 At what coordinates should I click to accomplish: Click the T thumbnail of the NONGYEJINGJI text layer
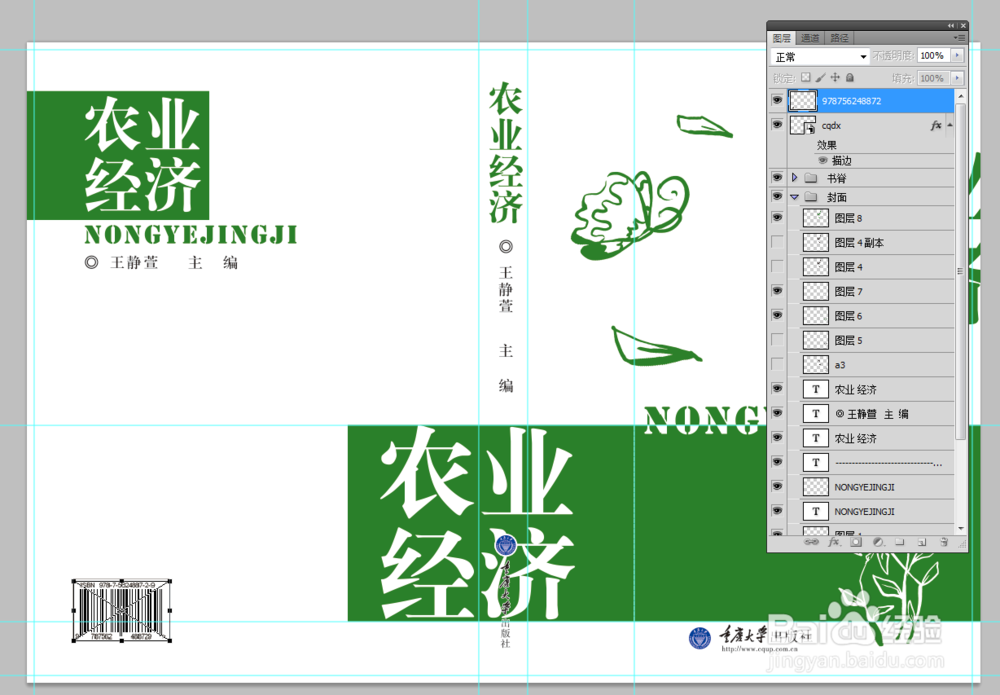tap(816, 511)
